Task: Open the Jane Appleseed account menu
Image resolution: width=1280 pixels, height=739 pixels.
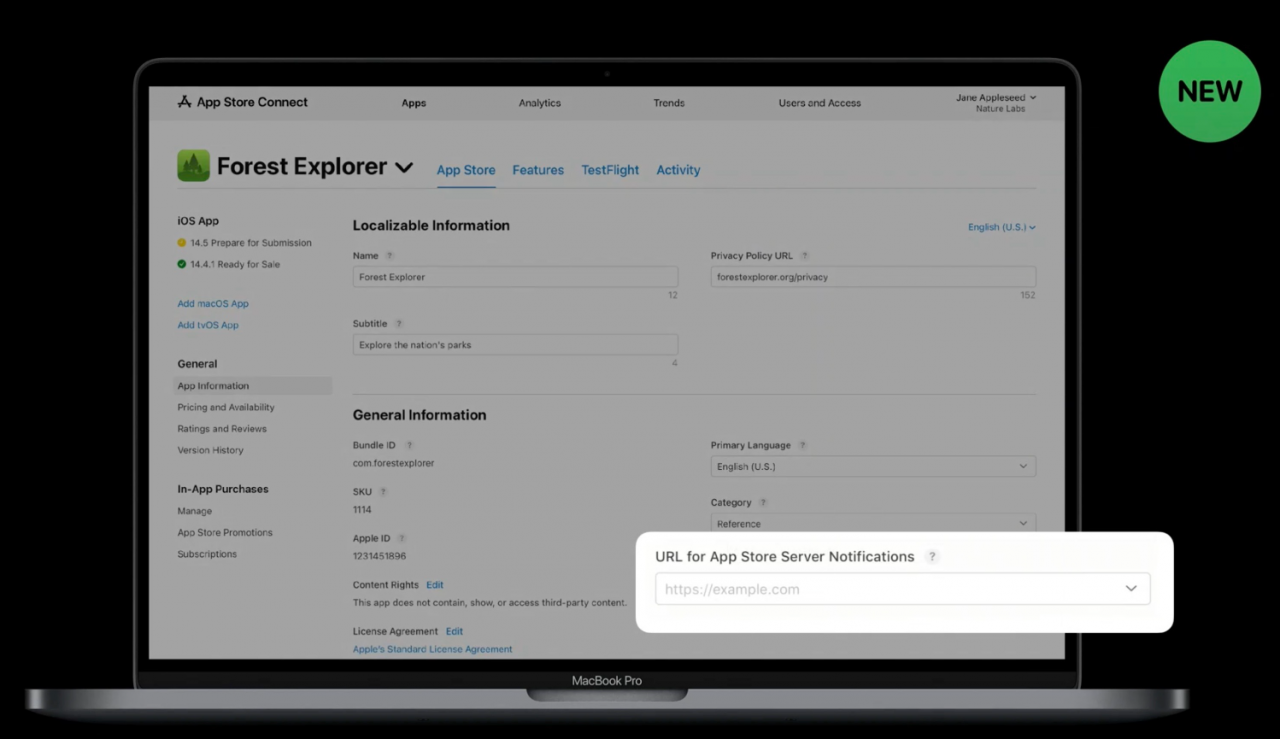Action: click(996, 103)
